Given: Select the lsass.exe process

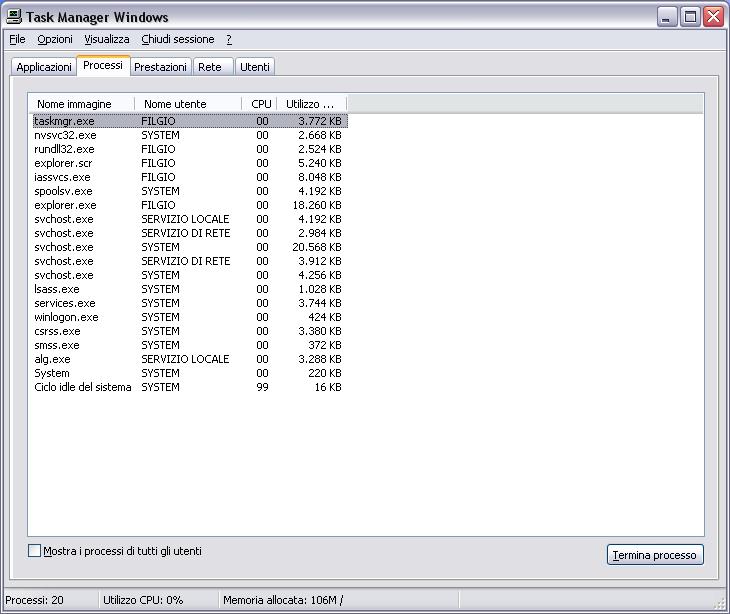Looking at the screenshot, I should coord(190,289).
